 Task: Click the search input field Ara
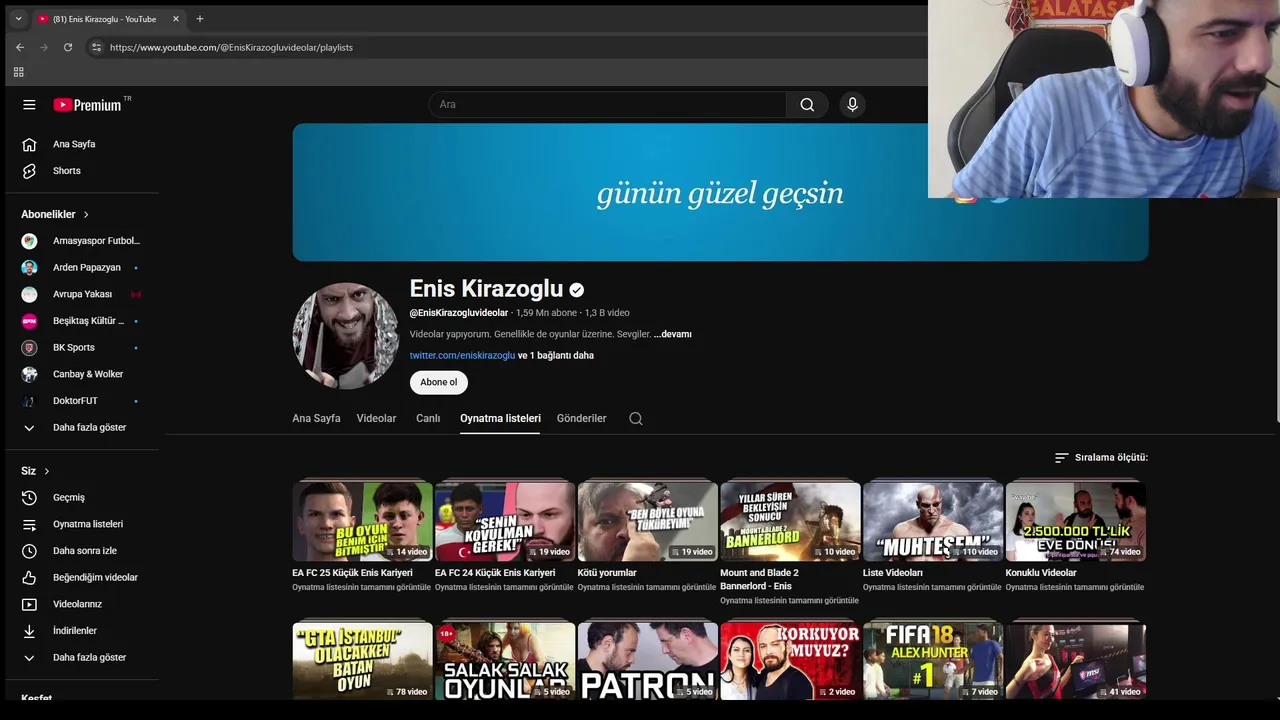point(607,104)
